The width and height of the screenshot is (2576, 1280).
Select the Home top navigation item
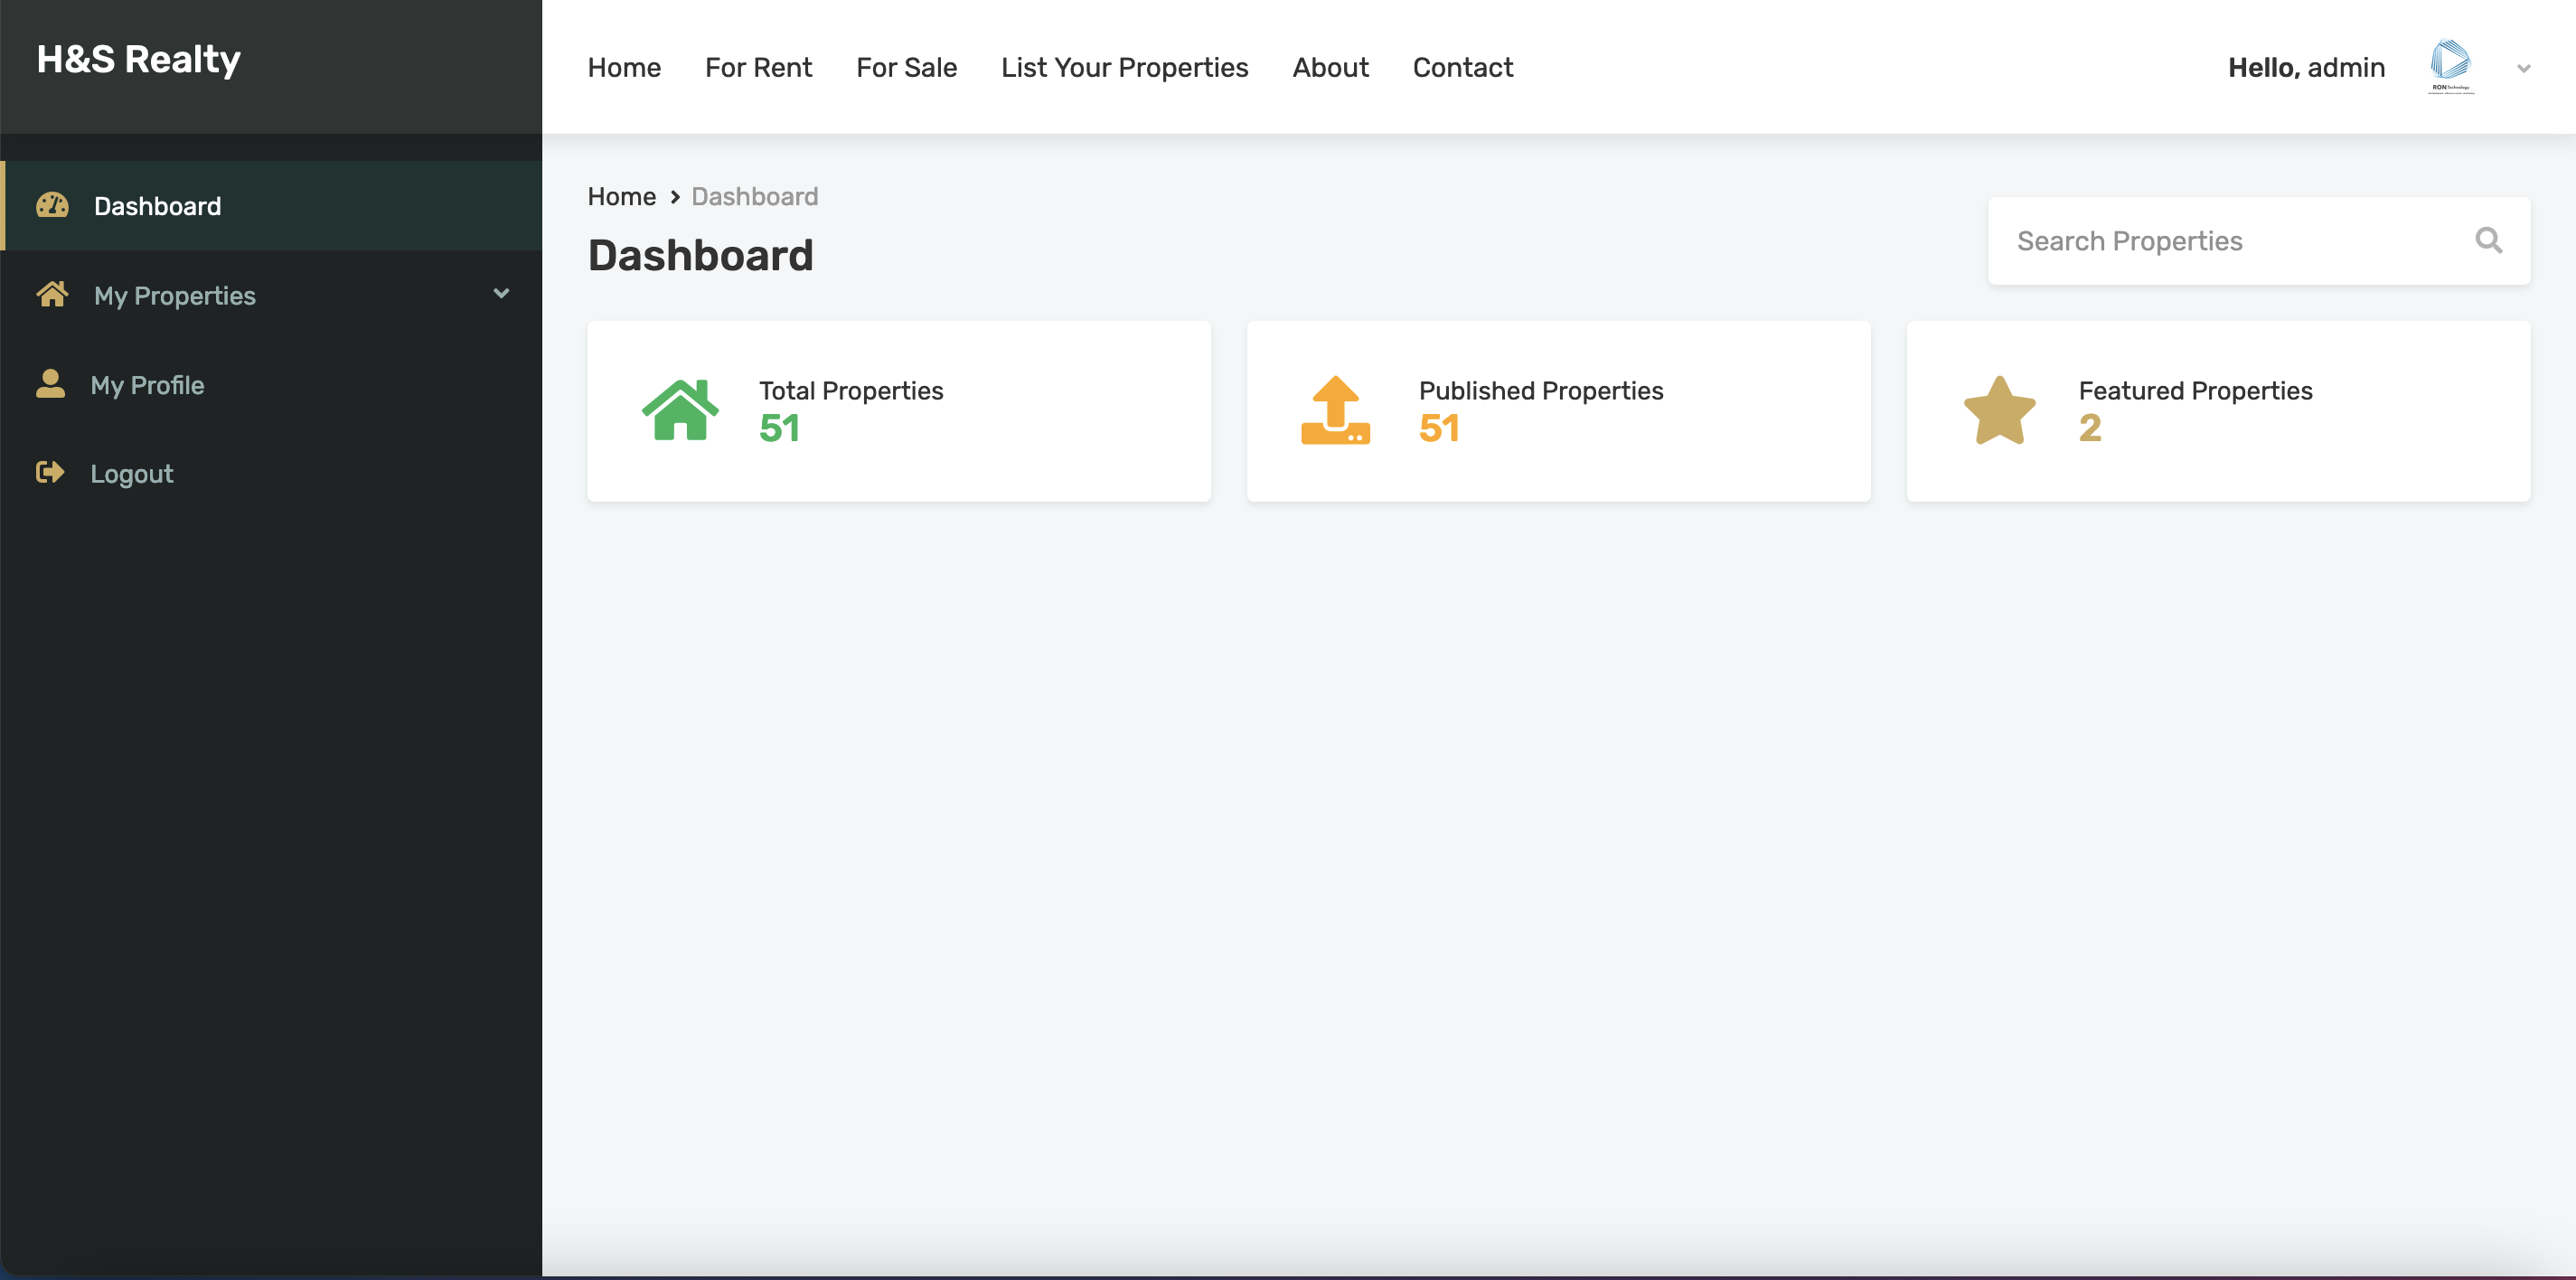pos(624,67)
